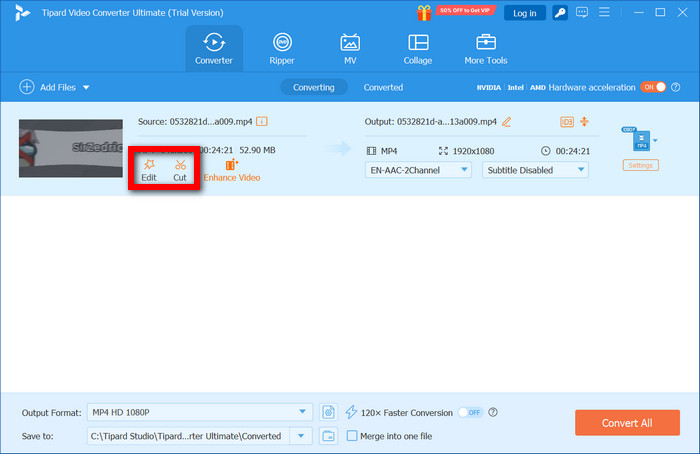The height and width of the screenshot is (454, 700).
Task: Expand the Output Format MP4 HD 1080P dropdown
Action: tap(304, 412)
